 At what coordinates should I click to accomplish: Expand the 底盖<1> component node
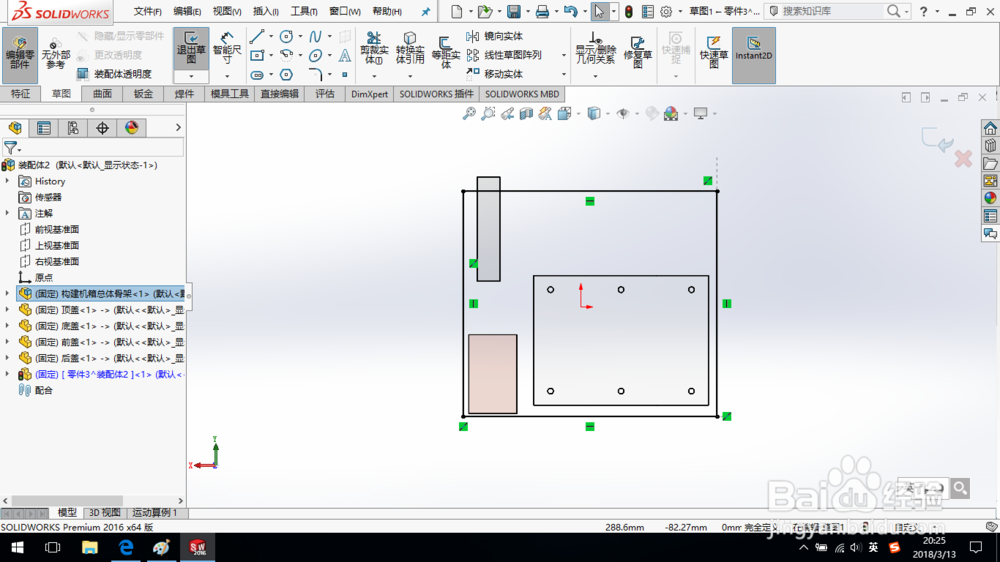pyautogui.click(x=7, y=325)
